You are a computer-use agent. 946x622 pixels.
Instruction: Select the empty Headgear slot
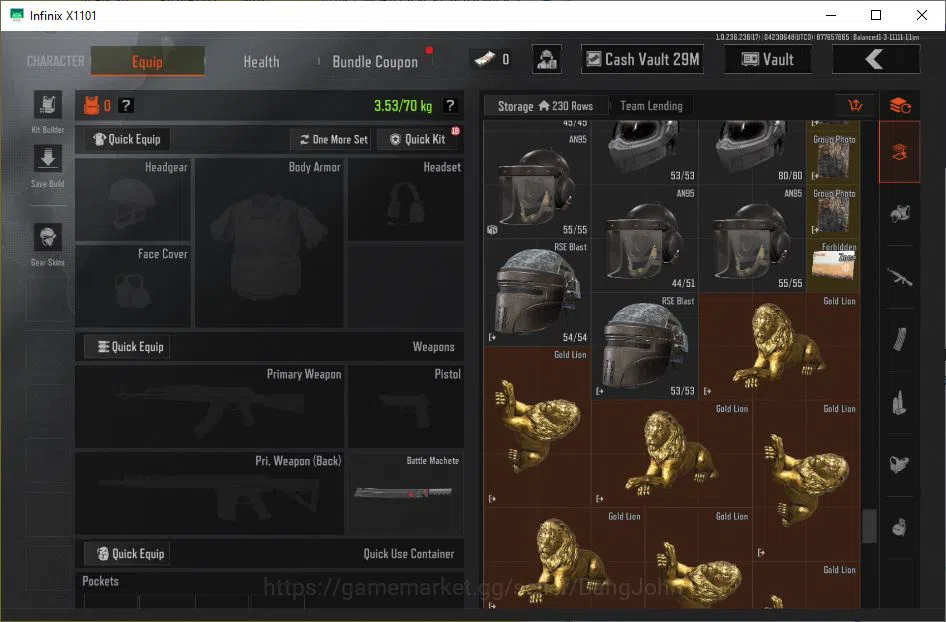(x=133, y=200)
